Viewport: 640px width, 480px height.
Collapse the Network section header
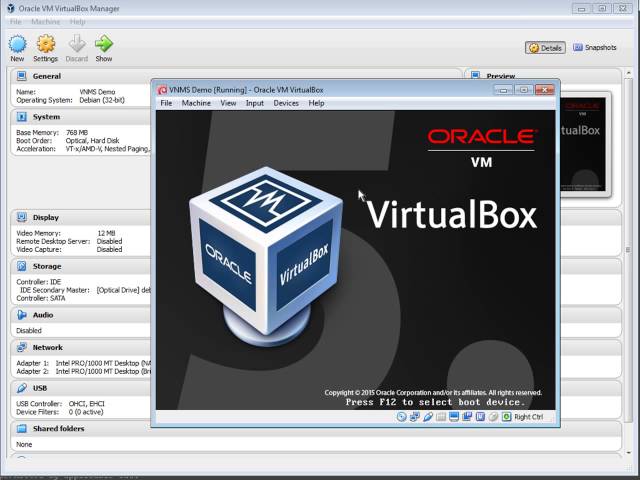tap(48, 347)
